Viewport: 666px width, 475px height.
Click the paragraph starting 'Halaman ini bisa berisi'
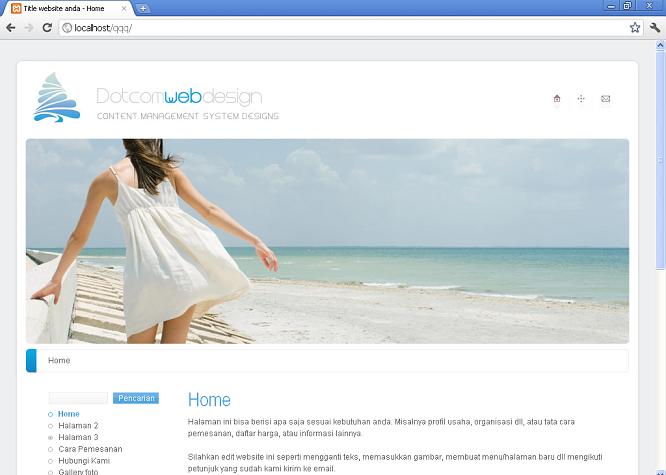(381, 427)
